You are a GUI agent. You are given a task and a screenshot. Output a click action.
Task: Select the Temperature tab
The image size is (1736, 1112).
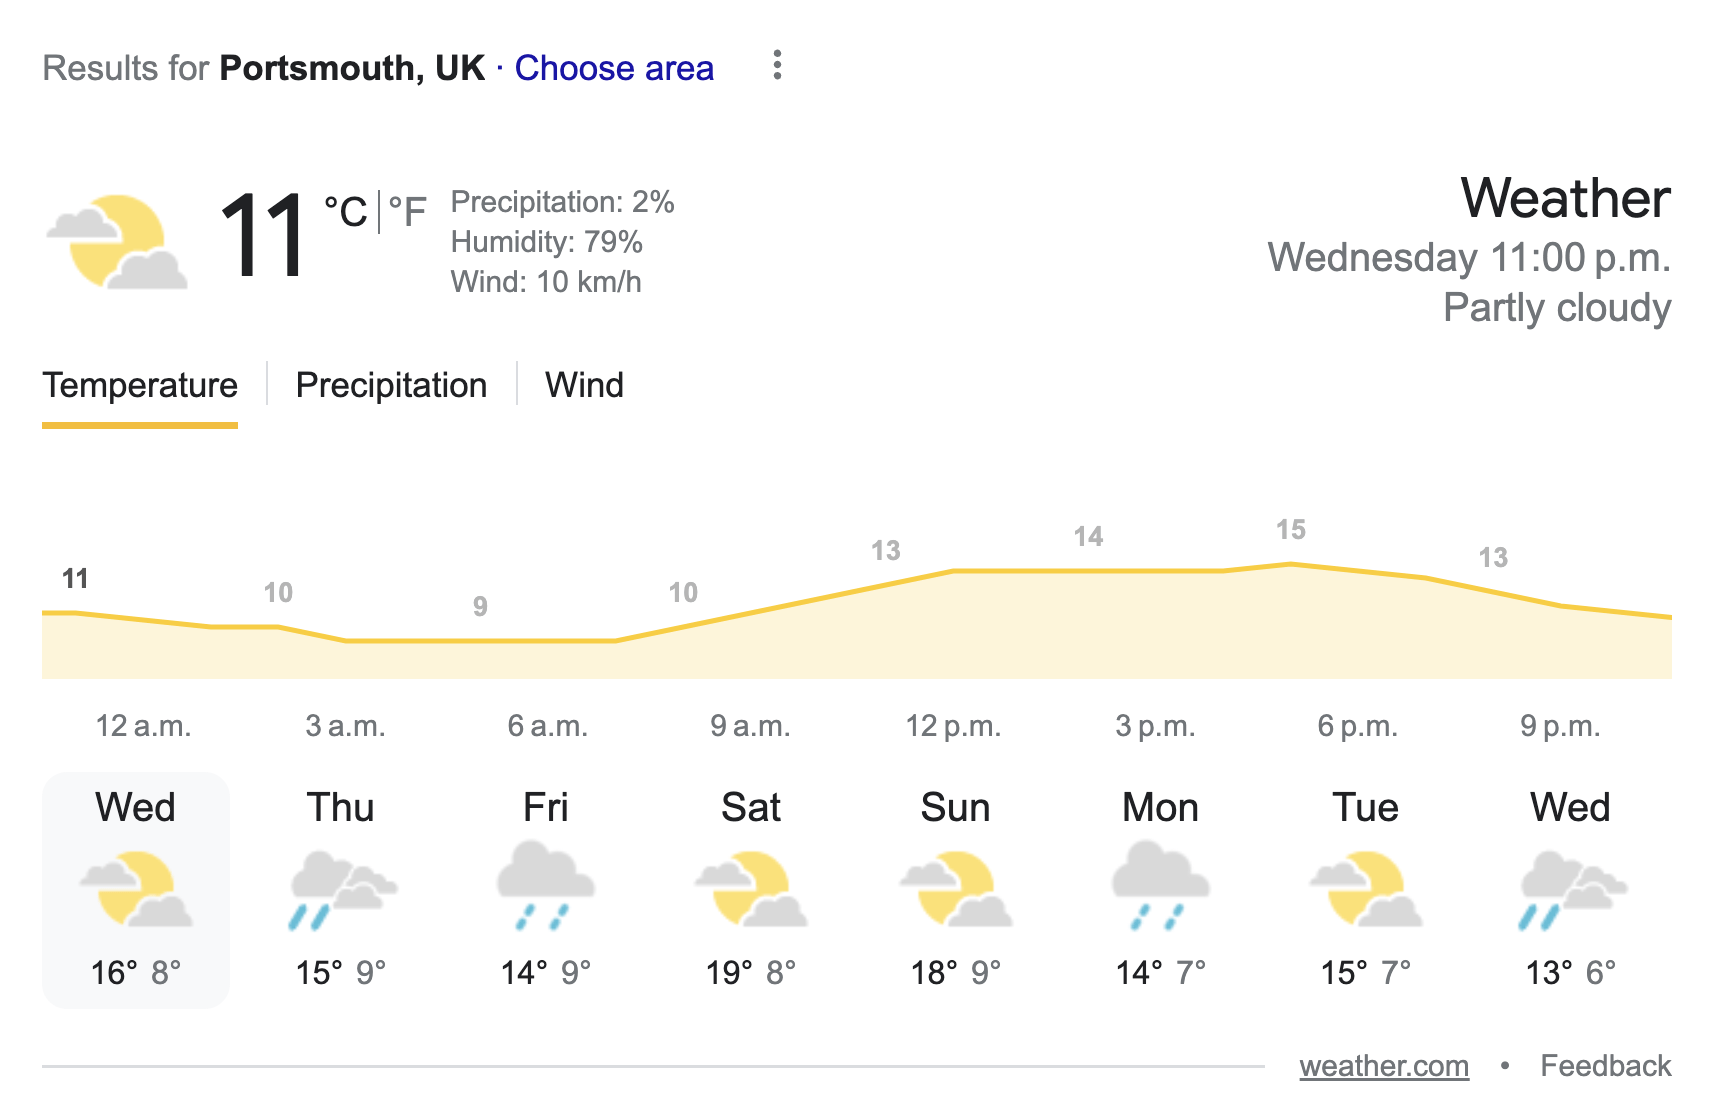[x=140, y=385]
